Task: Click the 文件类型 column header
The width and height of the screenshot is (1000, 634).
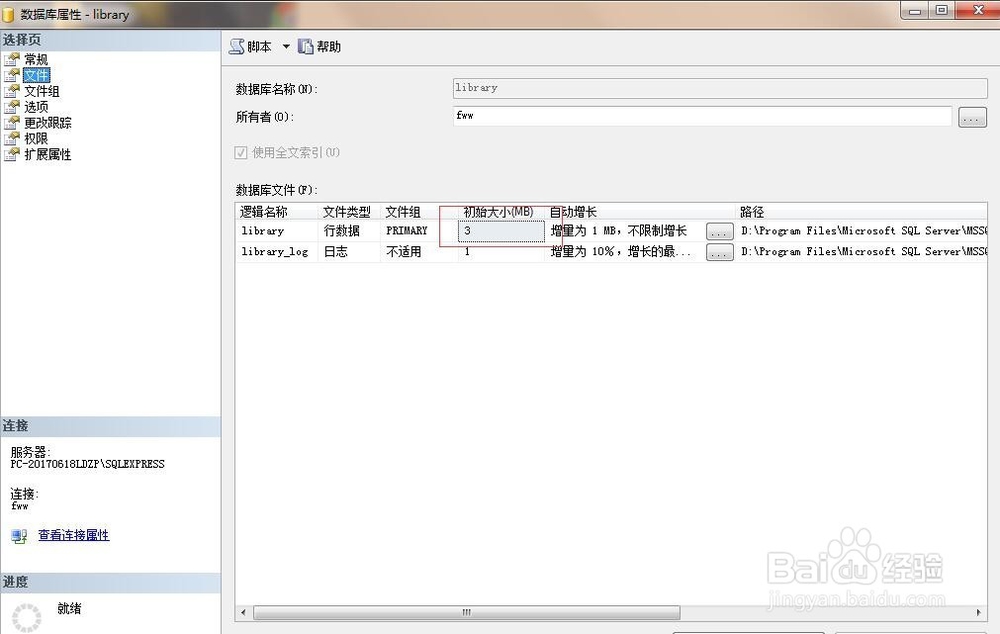Action: click(349, 212)
